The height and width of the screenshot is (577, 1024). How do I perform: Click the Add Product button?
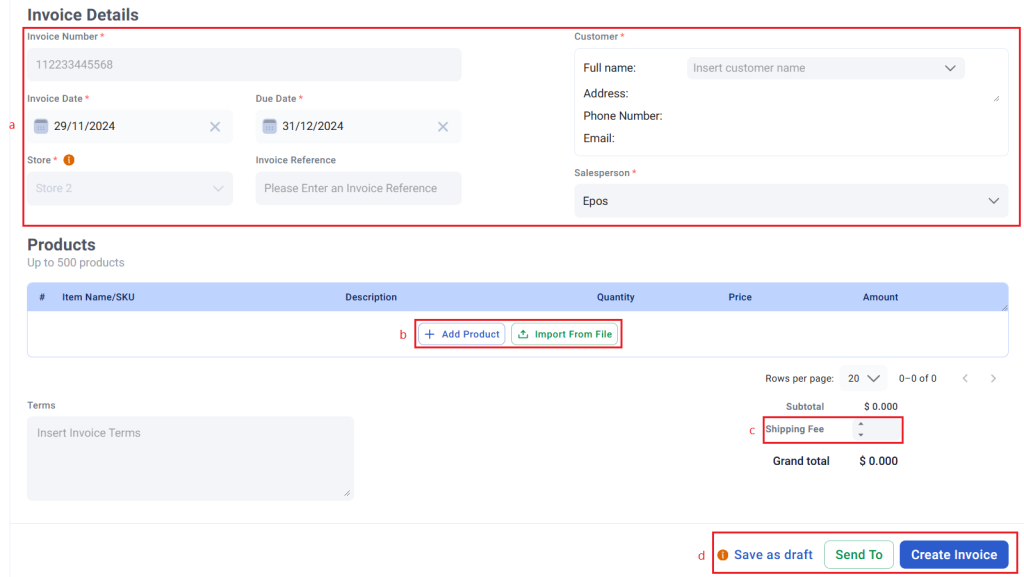point(462,334)
